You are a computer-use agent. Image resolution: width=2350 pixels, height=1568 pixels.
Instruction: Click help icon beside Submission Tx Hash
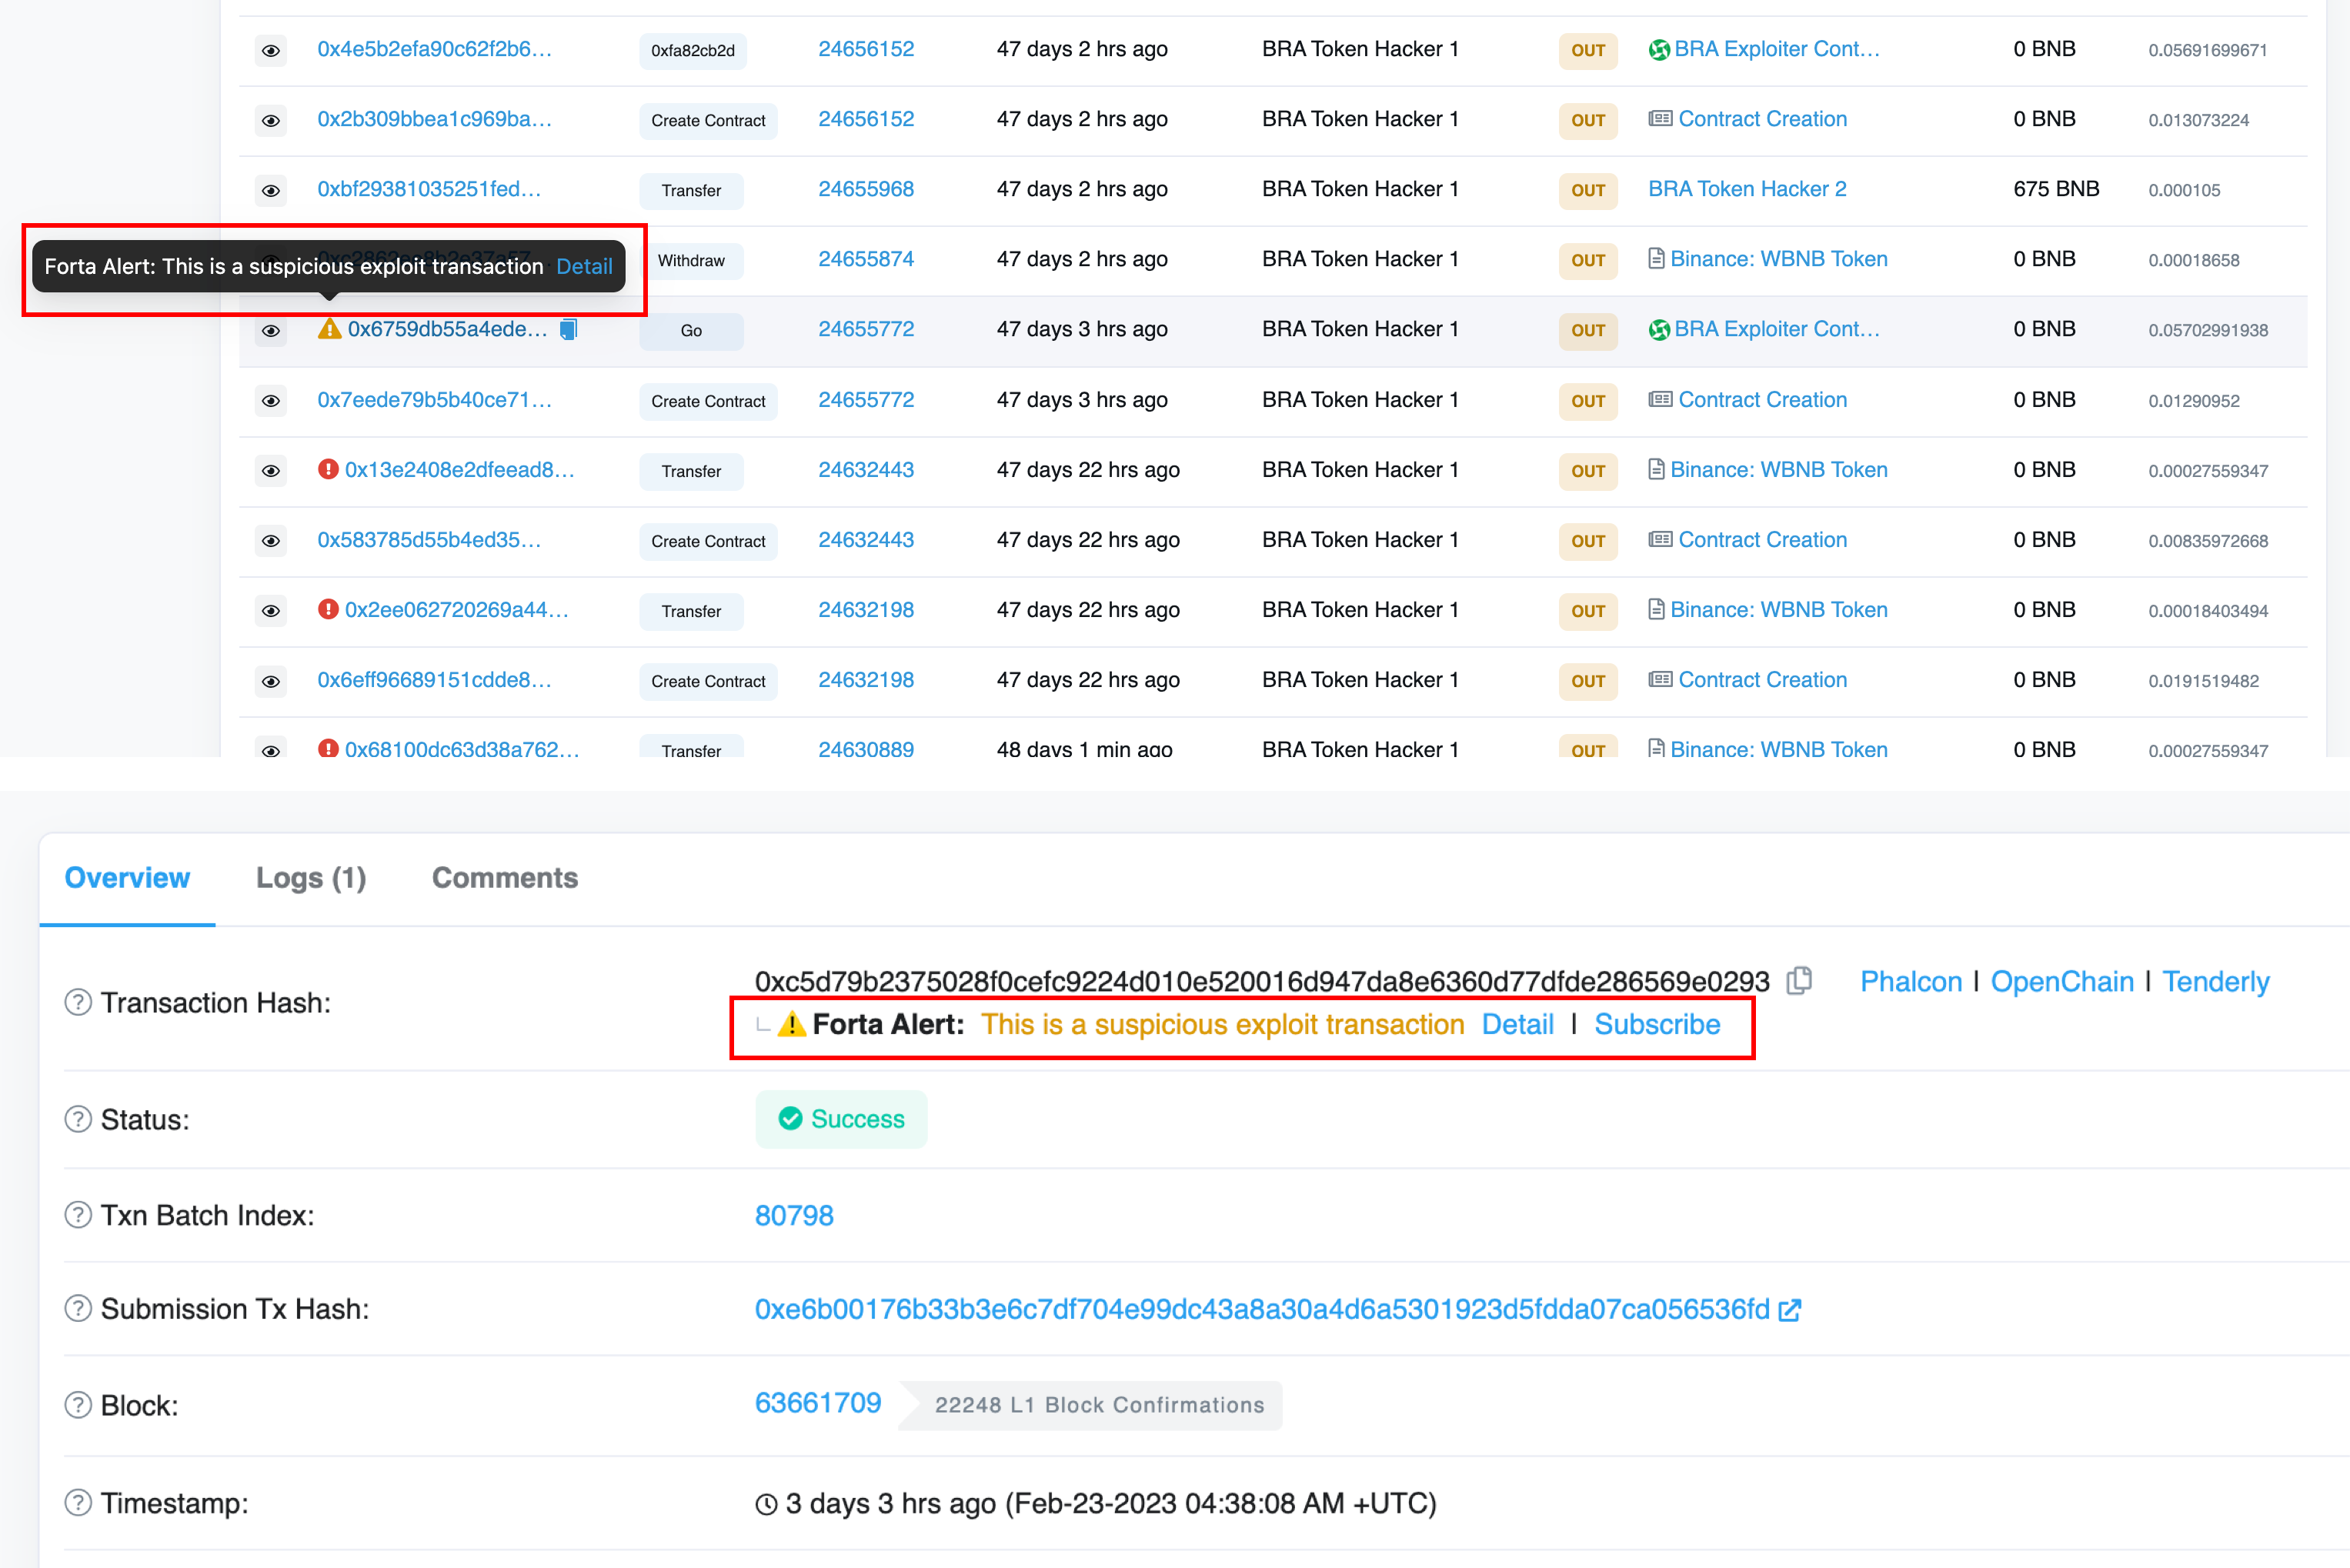[78, 1308]
